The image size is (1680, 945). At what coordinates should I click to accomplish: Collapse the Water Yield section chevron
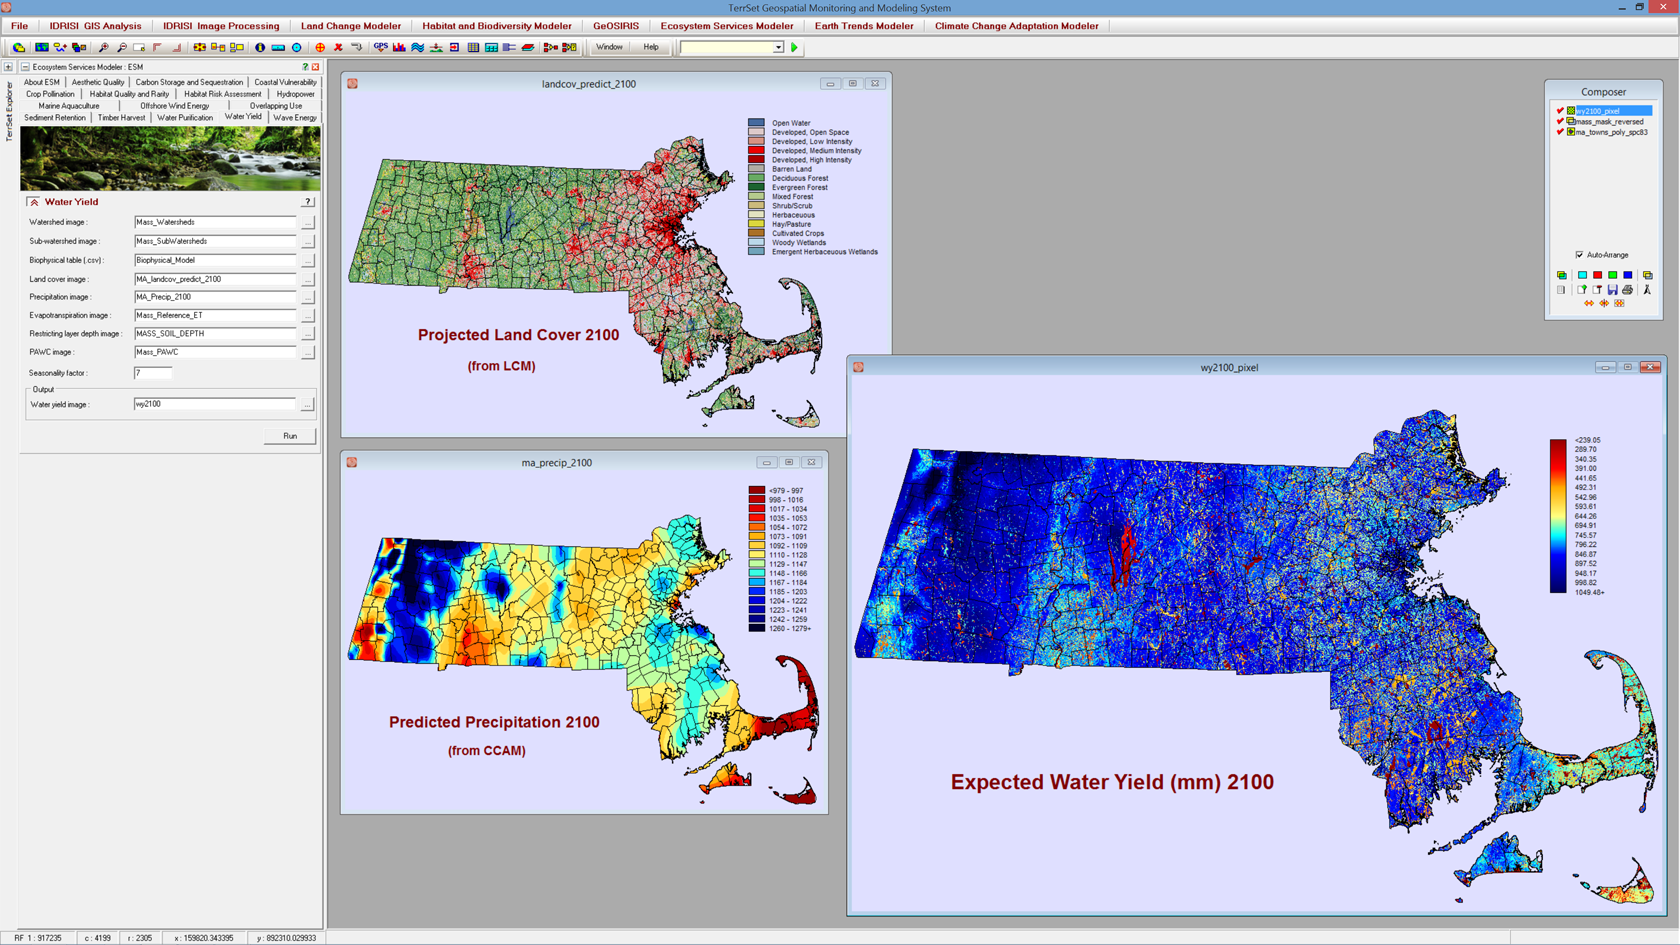tap(34, 202)
